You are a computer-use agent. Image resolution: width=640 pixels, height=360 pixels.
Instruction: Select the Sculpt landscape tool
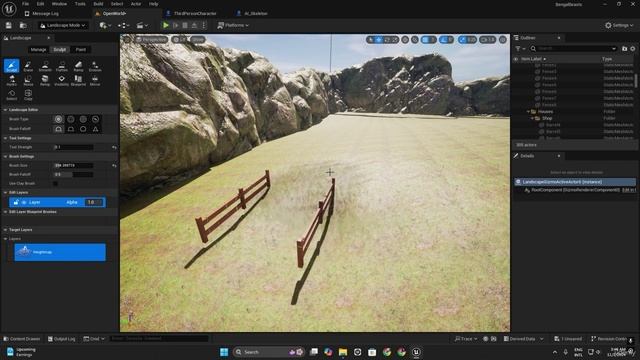11,66
